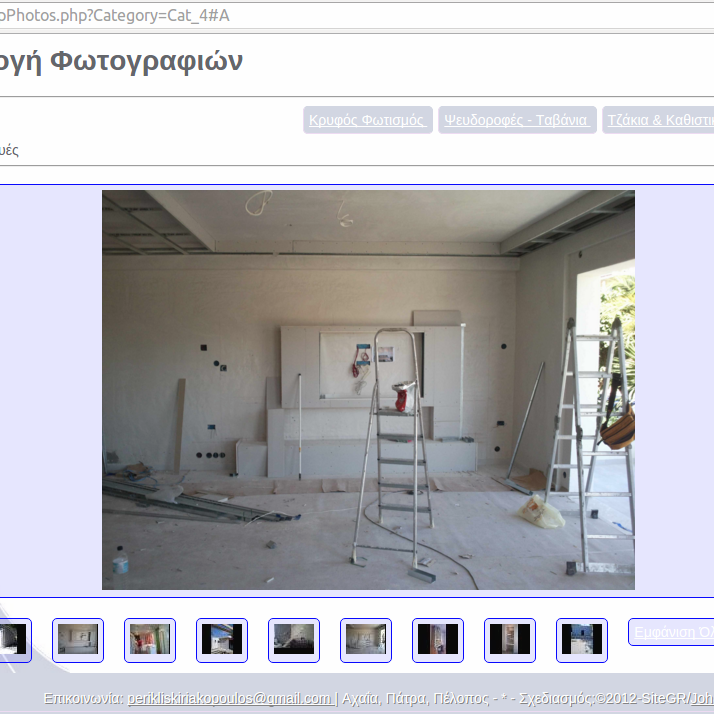Click the perikliskiriakopoulos@gmail.com email link
Image resolution: width=714 pixels, height=714 pixels.
point(231,699)
